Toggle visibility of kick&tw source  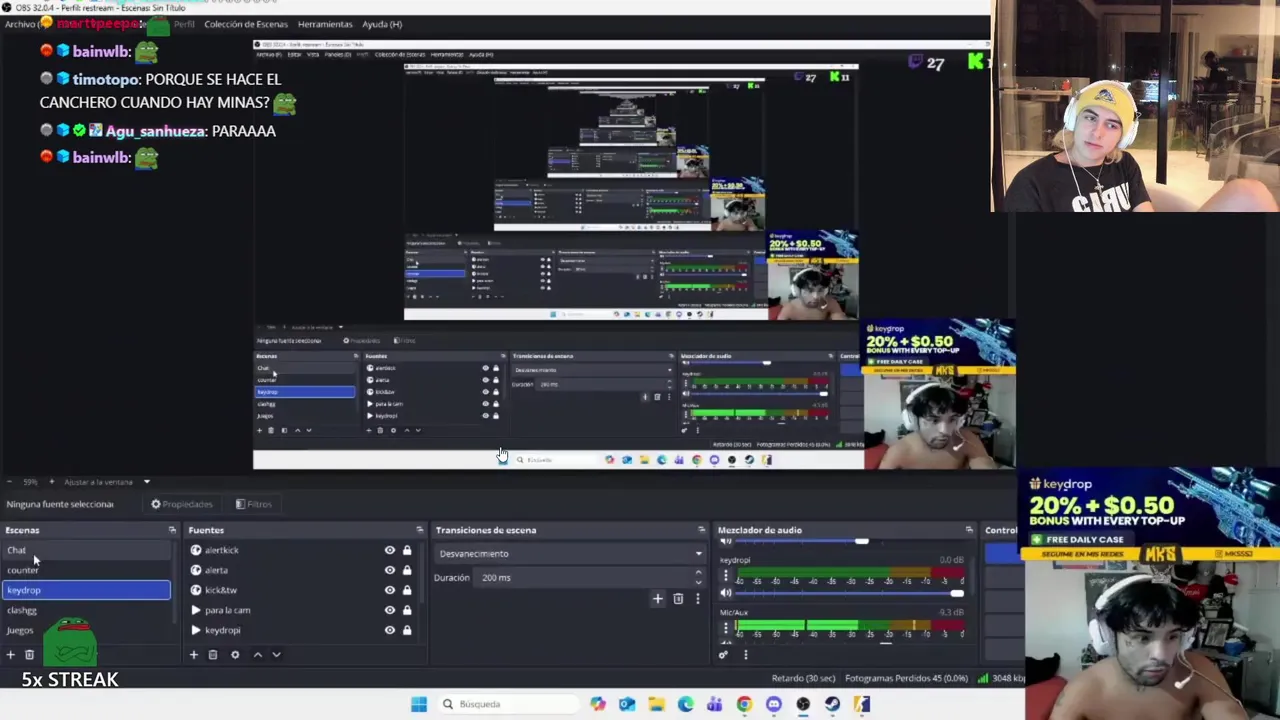(x=390, y=590)
